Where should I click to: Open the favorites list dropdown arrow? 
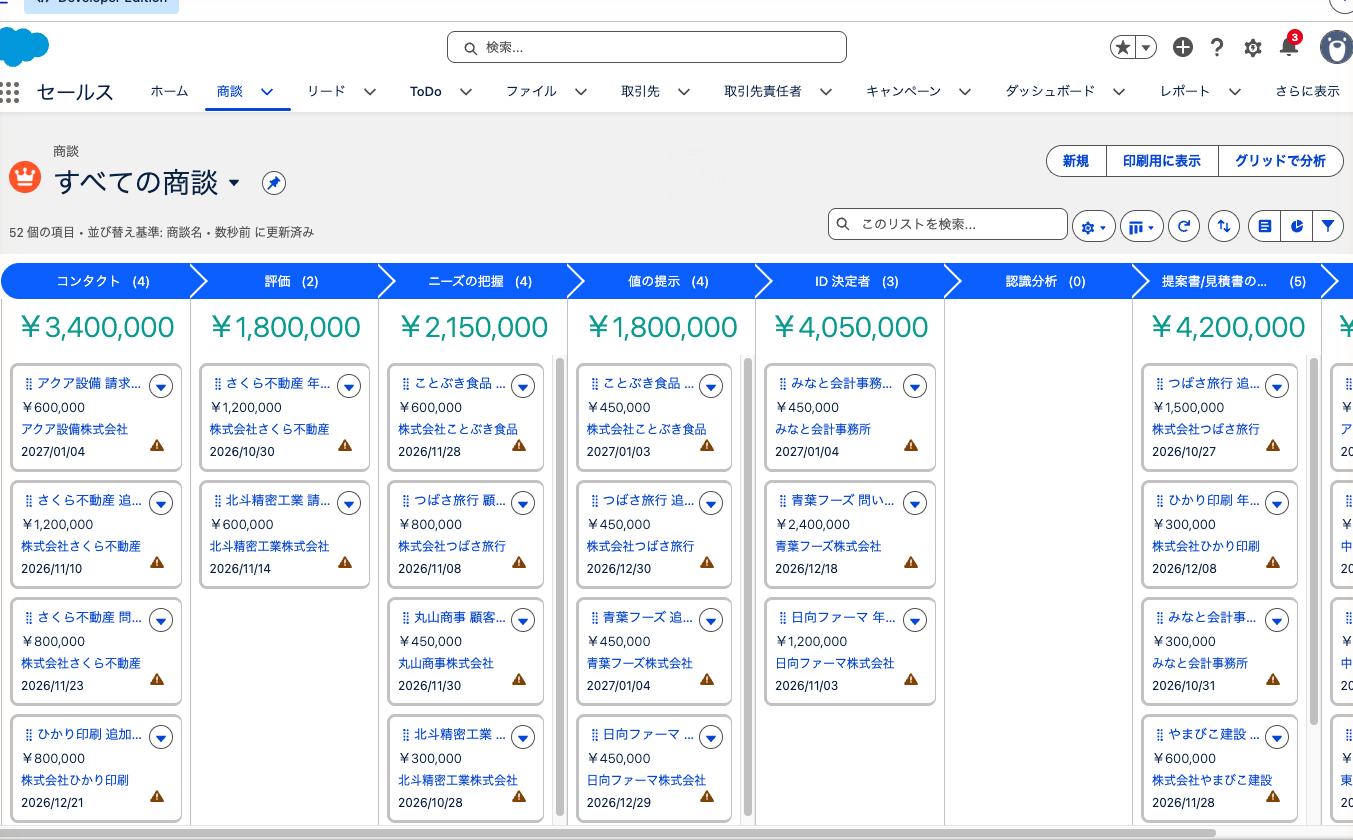coord(1146,47)
